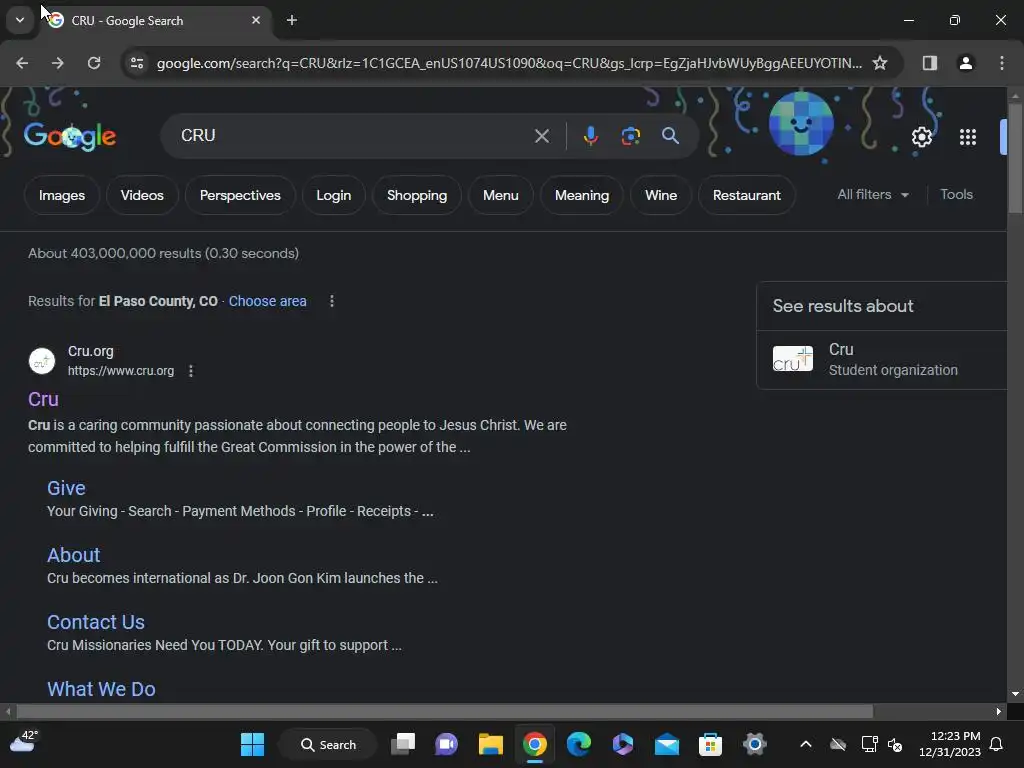Image resolution: width=1024 pixels, height=768 pixels.
Task: Click the Cru logo thumbnail
Action: [793, 359]
